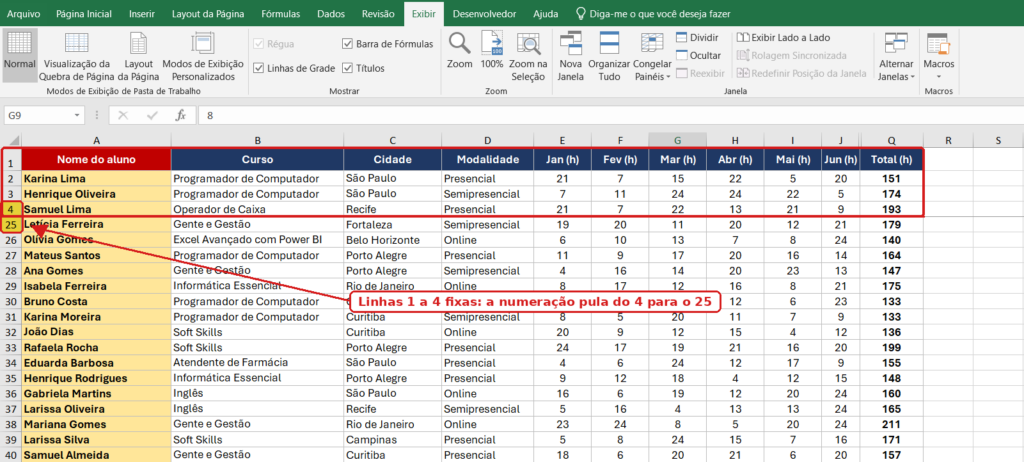Open the Página Inicial tab
1024x462 pixels.
pos(84,14)
